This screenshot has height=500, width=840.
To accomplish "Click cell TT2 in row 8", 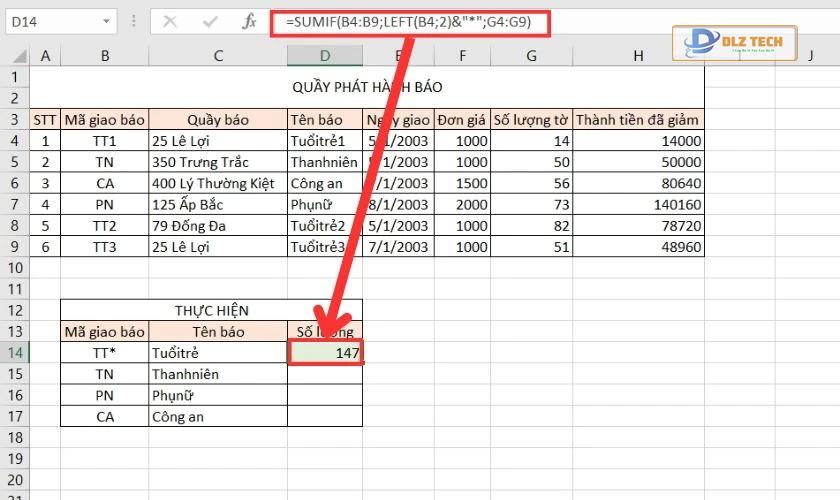I will point(104,226).
